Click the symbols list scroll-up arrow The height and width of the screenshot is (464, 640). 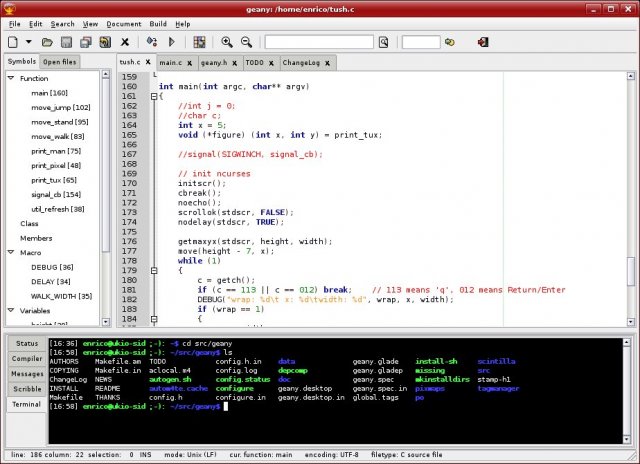click(x=106, y=74)
